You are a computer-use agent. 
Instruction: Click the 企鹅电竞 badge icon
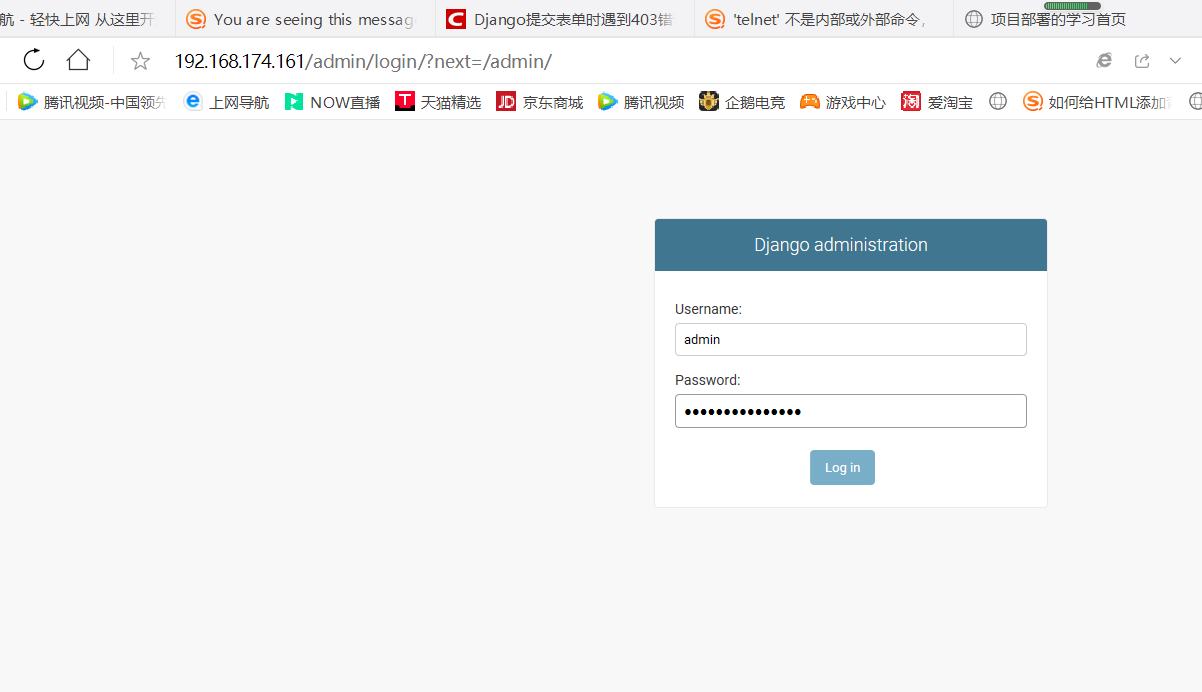[x=709, y=101]
